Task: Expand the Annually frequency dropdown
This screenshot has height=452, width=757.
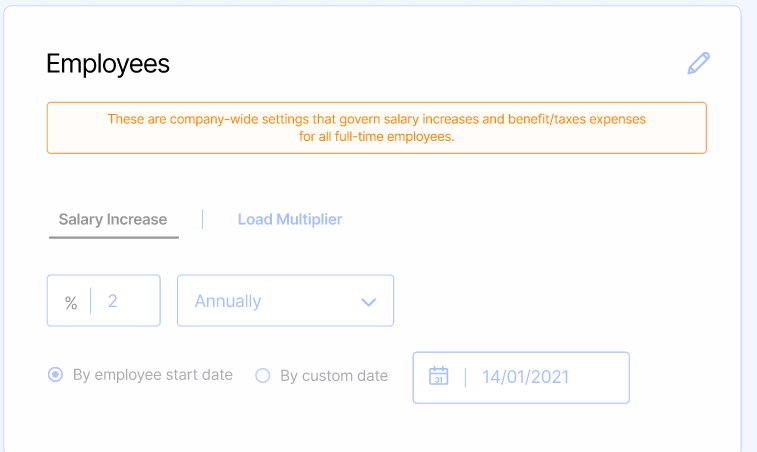Action: click(285, 301)
